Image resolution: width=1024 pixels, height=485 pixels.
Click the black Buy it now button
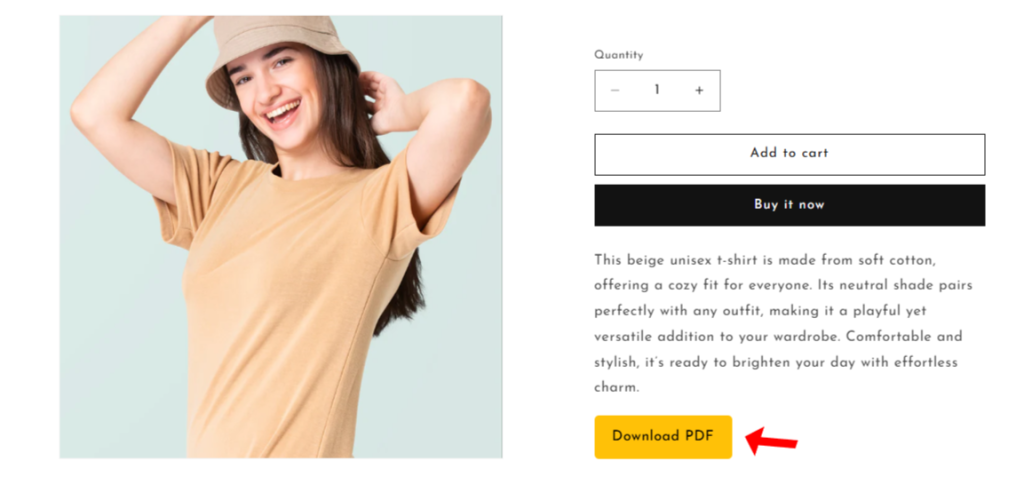pyautogui.click(x=790, y=205)
